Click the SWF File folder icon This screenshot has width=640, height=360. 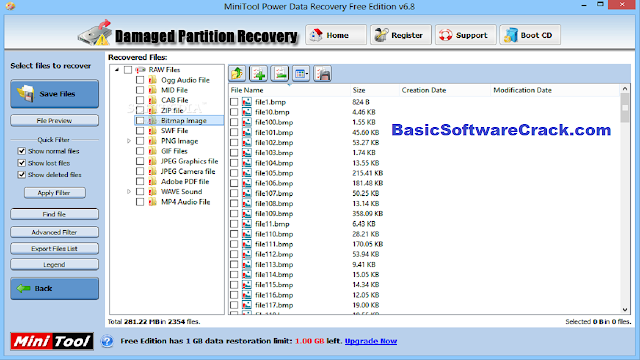153,131
